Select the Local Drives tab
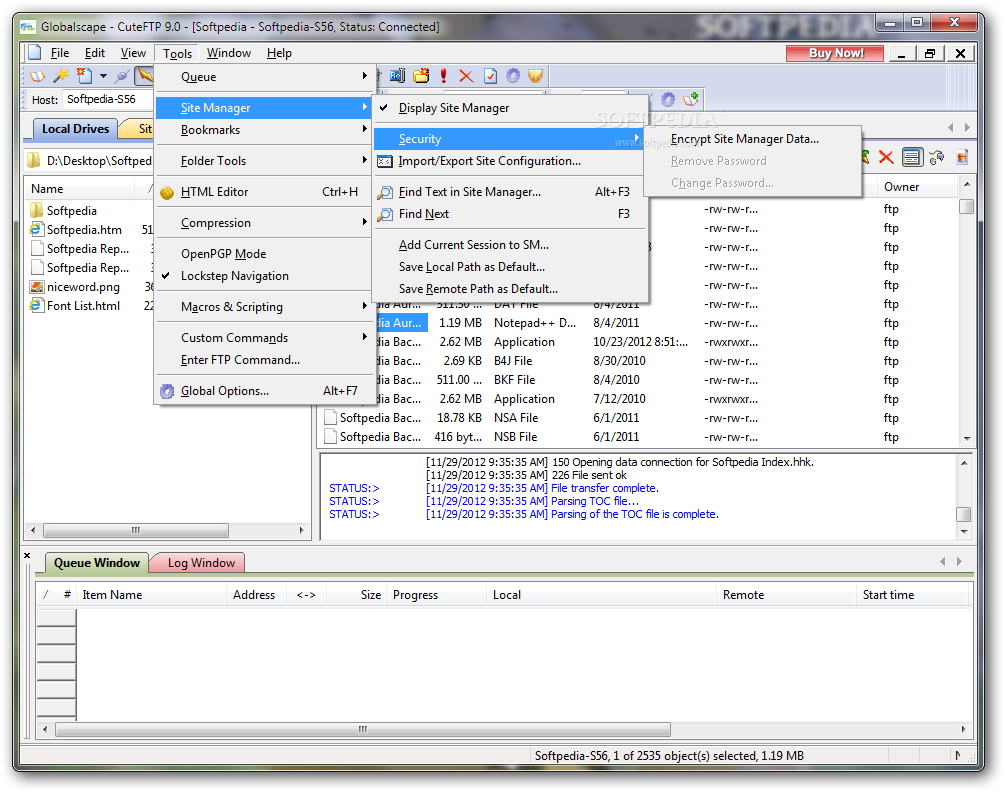Screen dimensions: 1005x792 tap(75, 129)
